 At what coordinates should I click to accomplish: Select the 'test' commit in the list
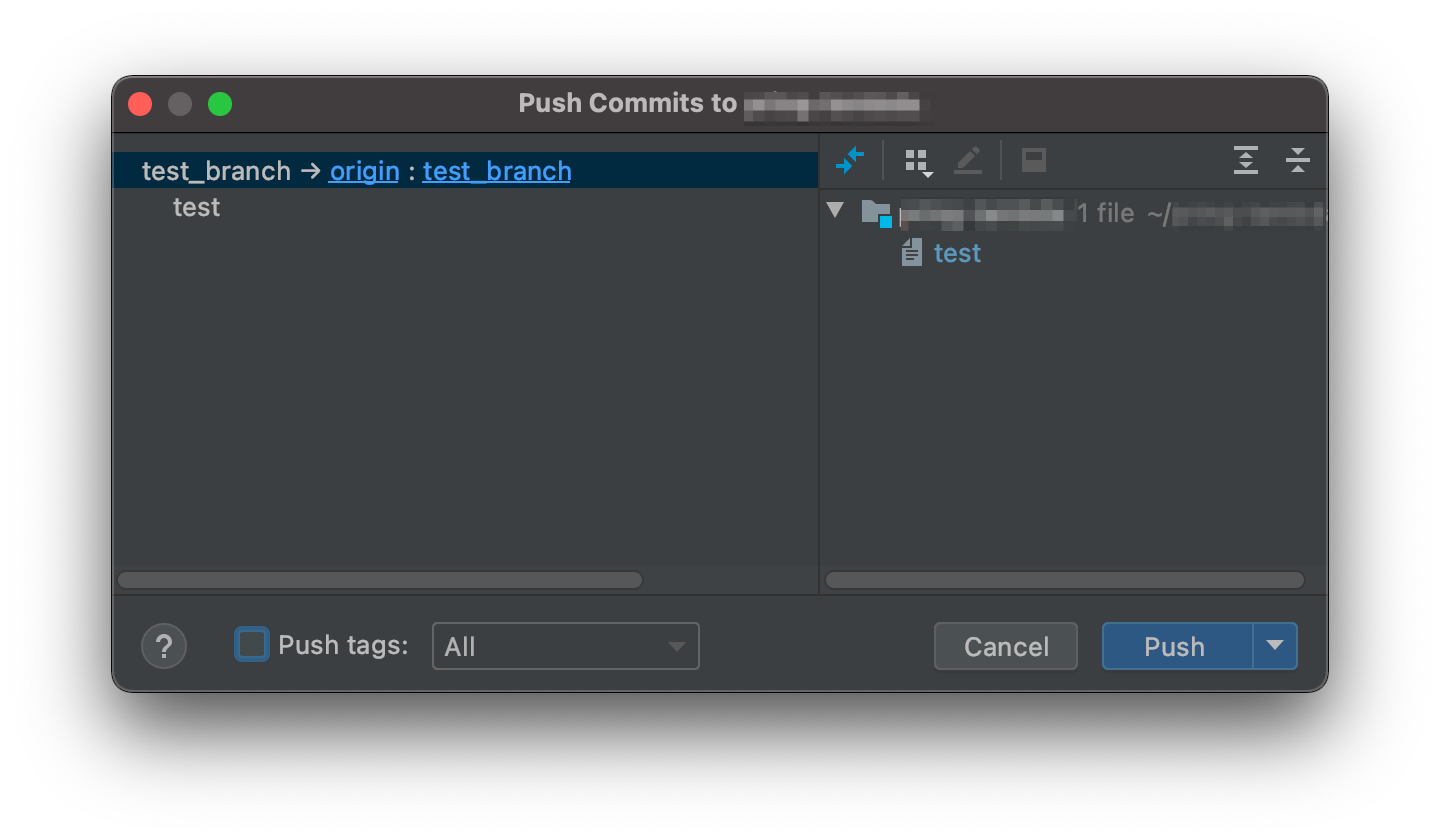[196, 207]
